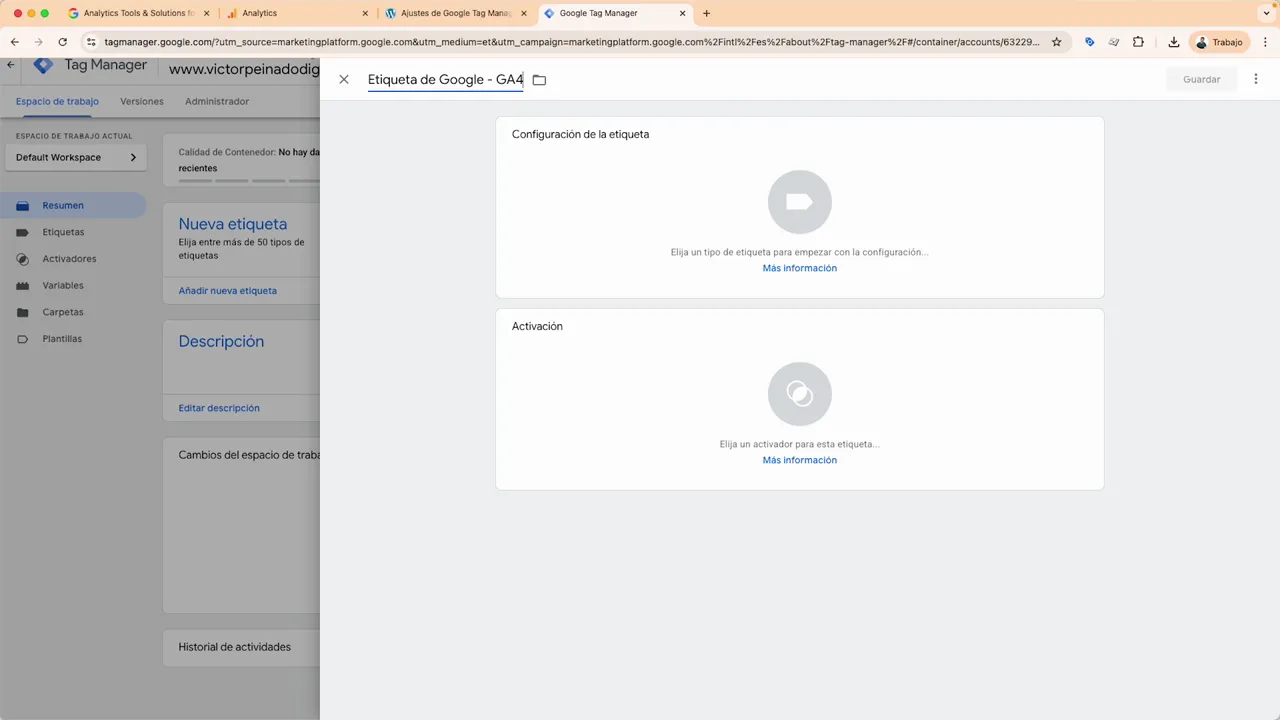Screen dimensions: 1280x720
Task: Open Tag Assistant in the browser toolbar
Action: pos(1090,42)
